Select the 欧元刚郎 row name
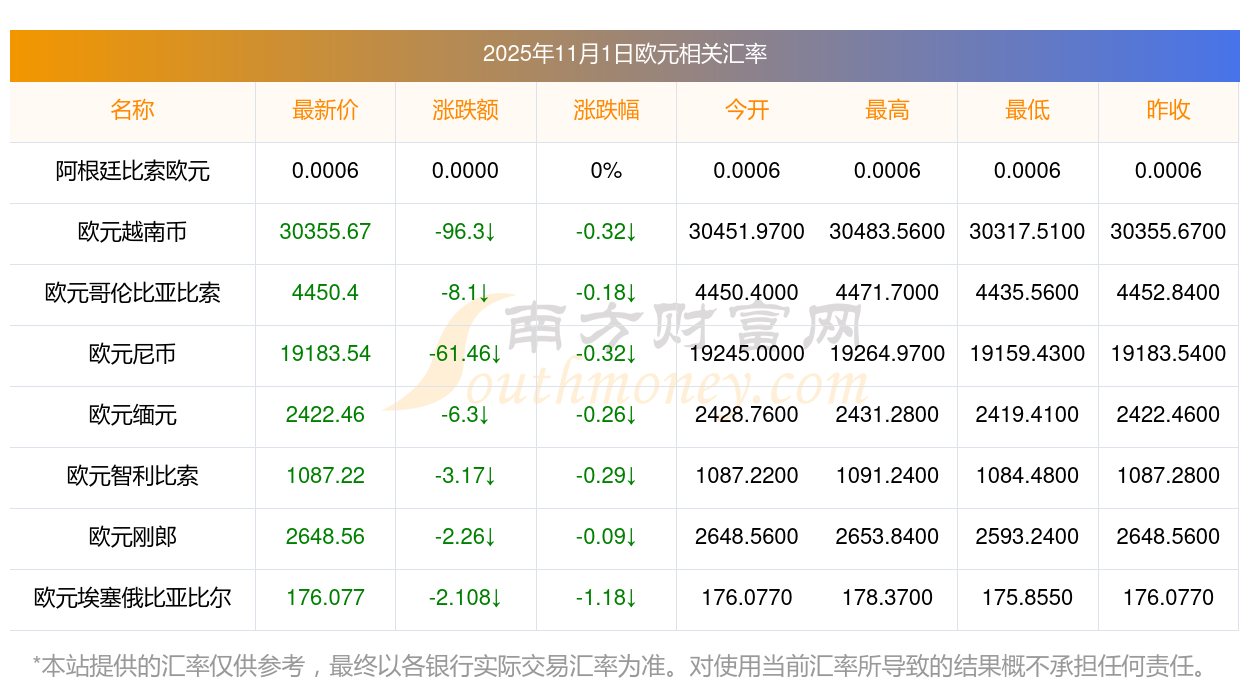This screenshot has height=697, width=1250. (x=132, y=537)
